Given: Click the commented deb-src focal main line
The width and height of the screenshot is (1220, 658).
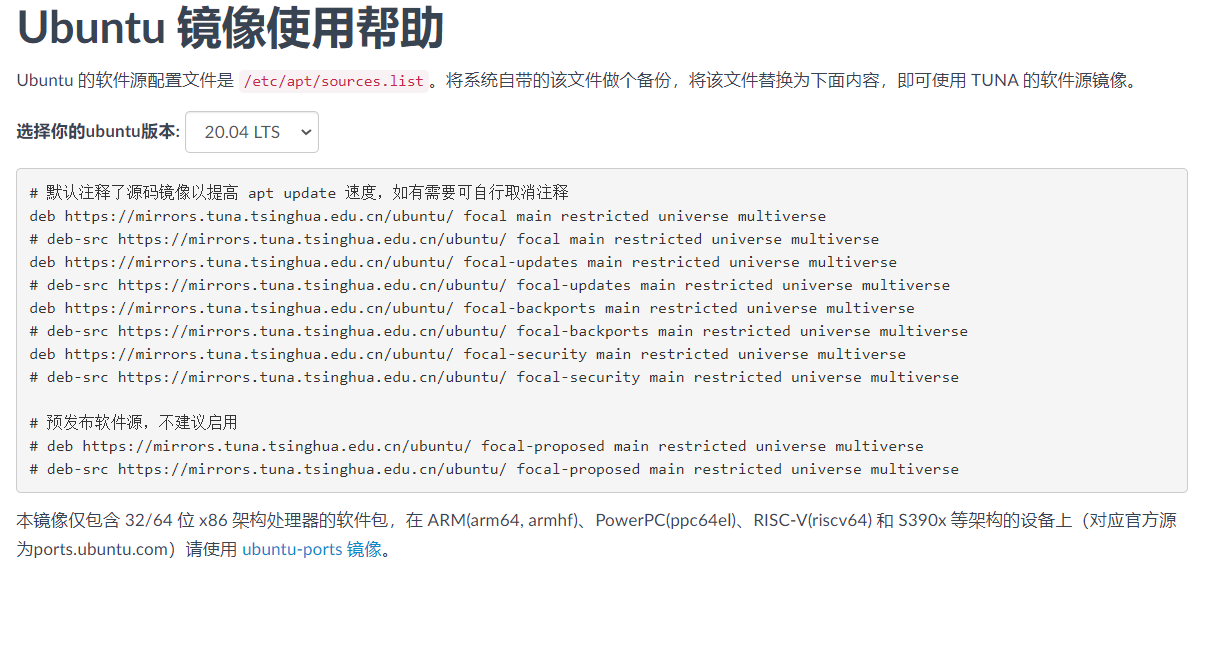Looking at the screenshot, I should (x=454, y=239).
